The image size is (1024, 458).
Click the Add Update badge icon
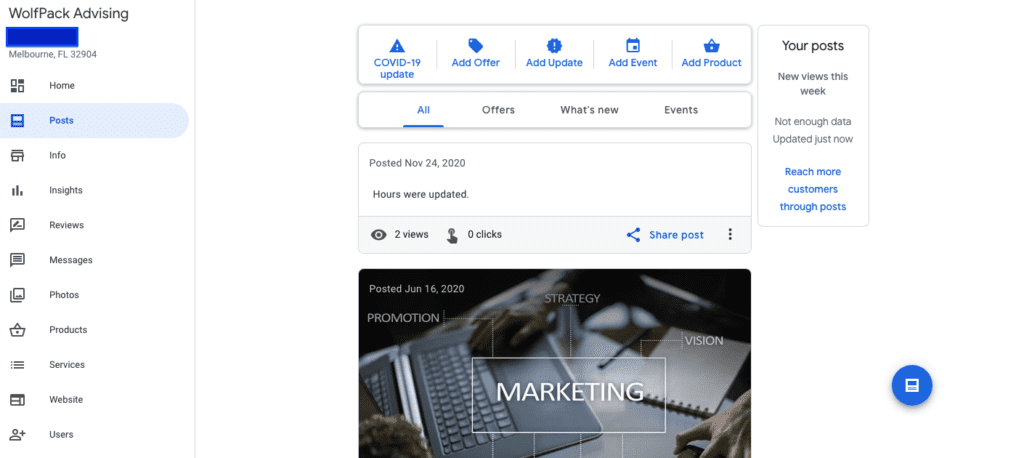(x=554, y=46)
